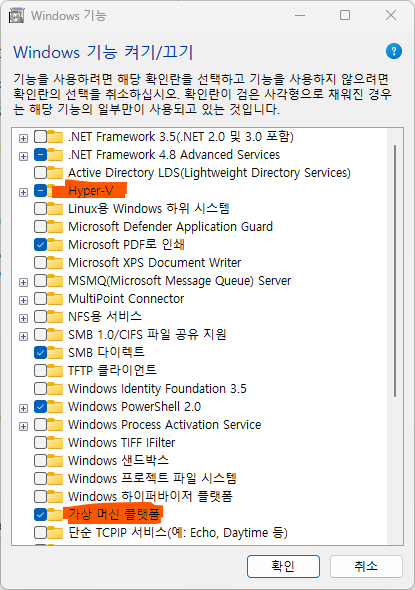The width and height of the screenshot is (415, 590).
Task: Select MSMQ(Microsoft Message Queue) Server label
Action: 179,281
